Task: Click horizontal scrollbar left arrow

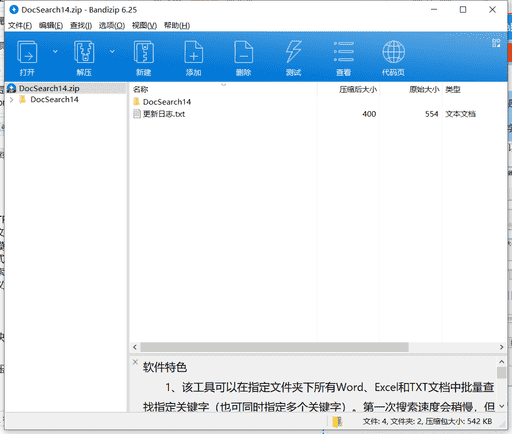Action: point(135,347)
